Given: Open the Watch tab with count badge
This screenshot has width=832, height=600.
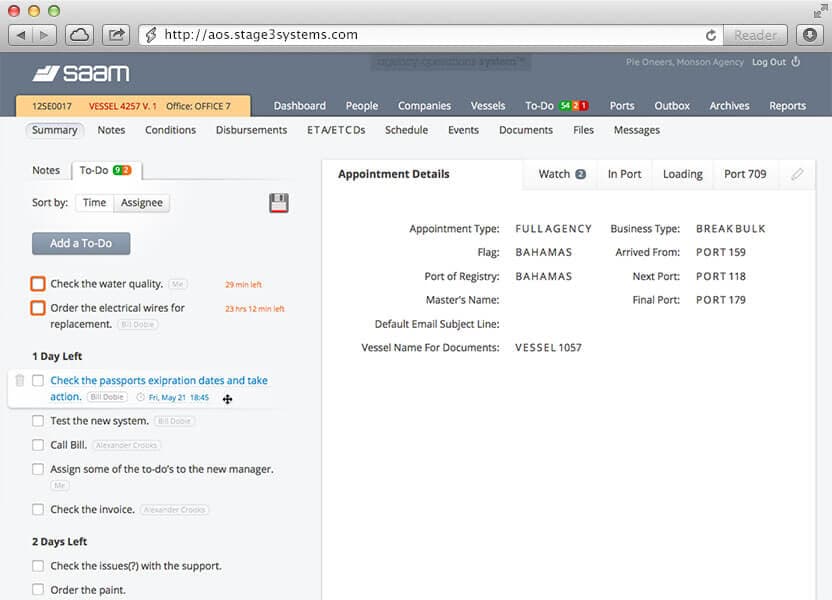Looking at the screenshot, I should point(561,174).
